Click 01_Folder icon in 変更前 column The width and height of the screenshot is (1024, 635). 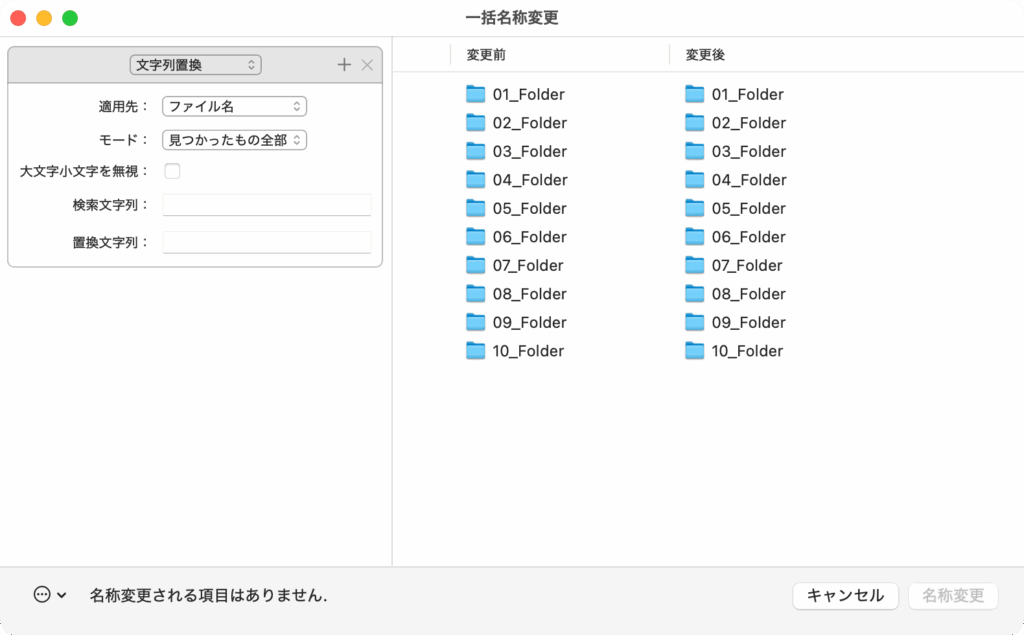point(475,94)
